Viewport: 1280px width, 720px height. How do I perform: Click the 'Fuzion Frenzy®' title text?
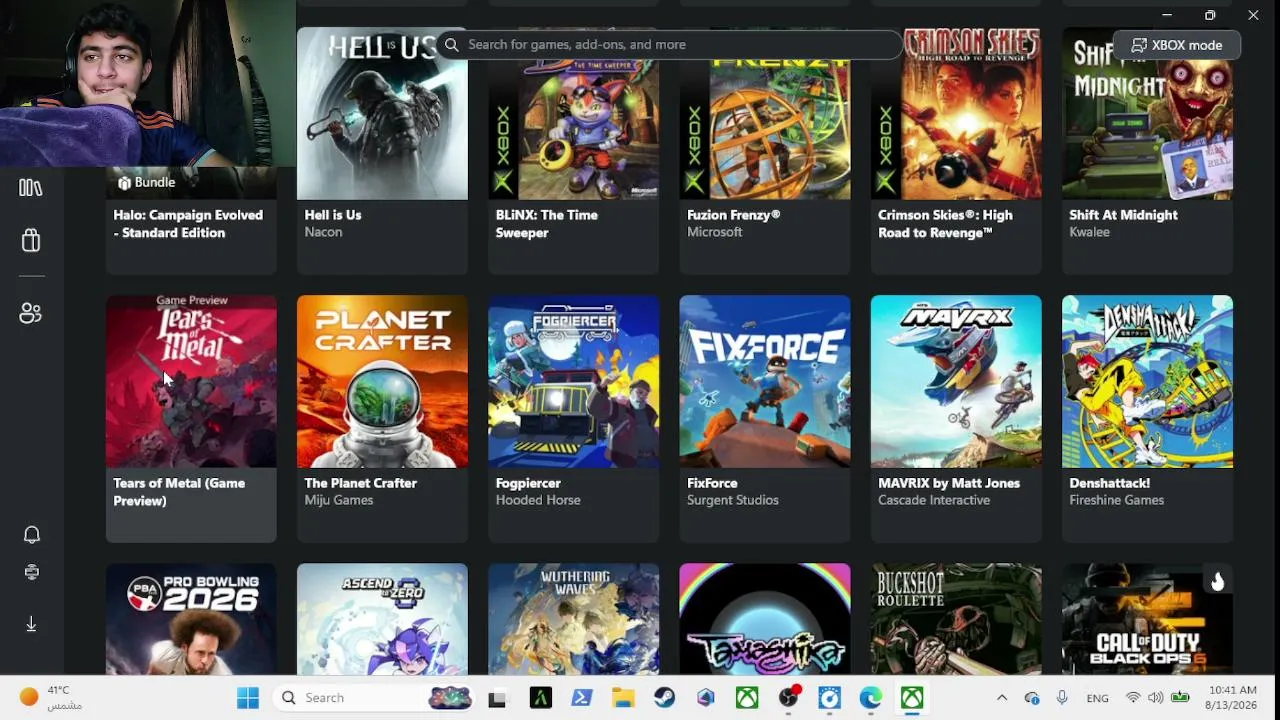coord(733,215)
